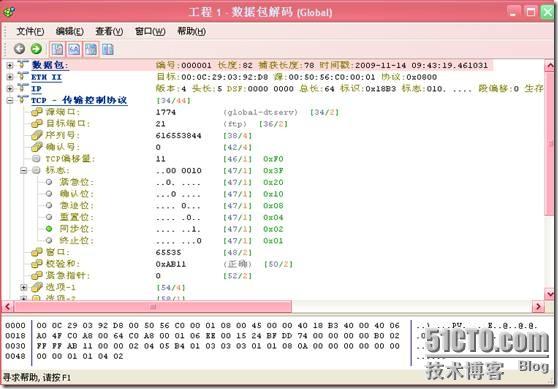Collapse the TCP tree node
This screenshot has height=389, width=558.
(x=10, y=100)
